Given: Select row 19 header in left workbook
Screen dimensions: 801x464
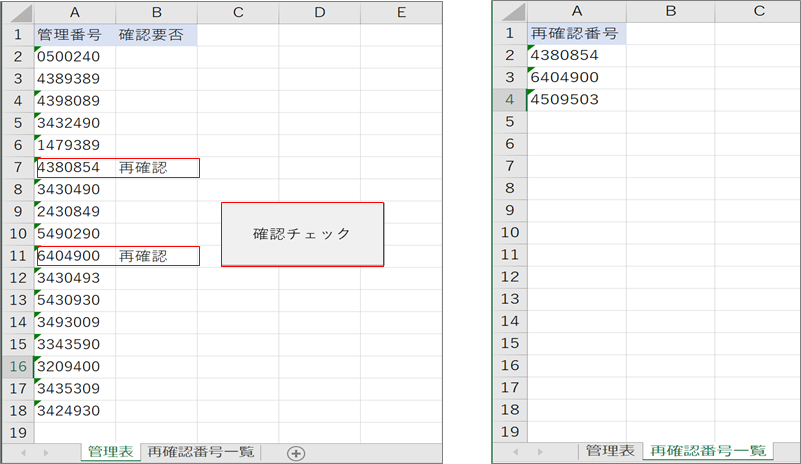Looking at the screenshot, I should [18, 433].
